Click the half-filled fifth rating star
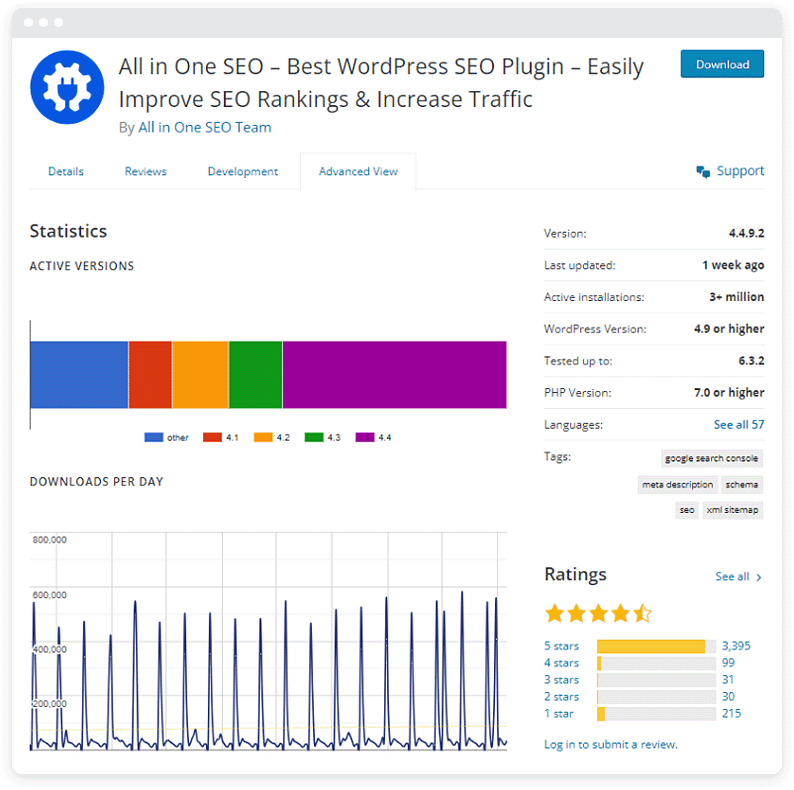This screenshot has height=790, width=794. pos(642,613)
